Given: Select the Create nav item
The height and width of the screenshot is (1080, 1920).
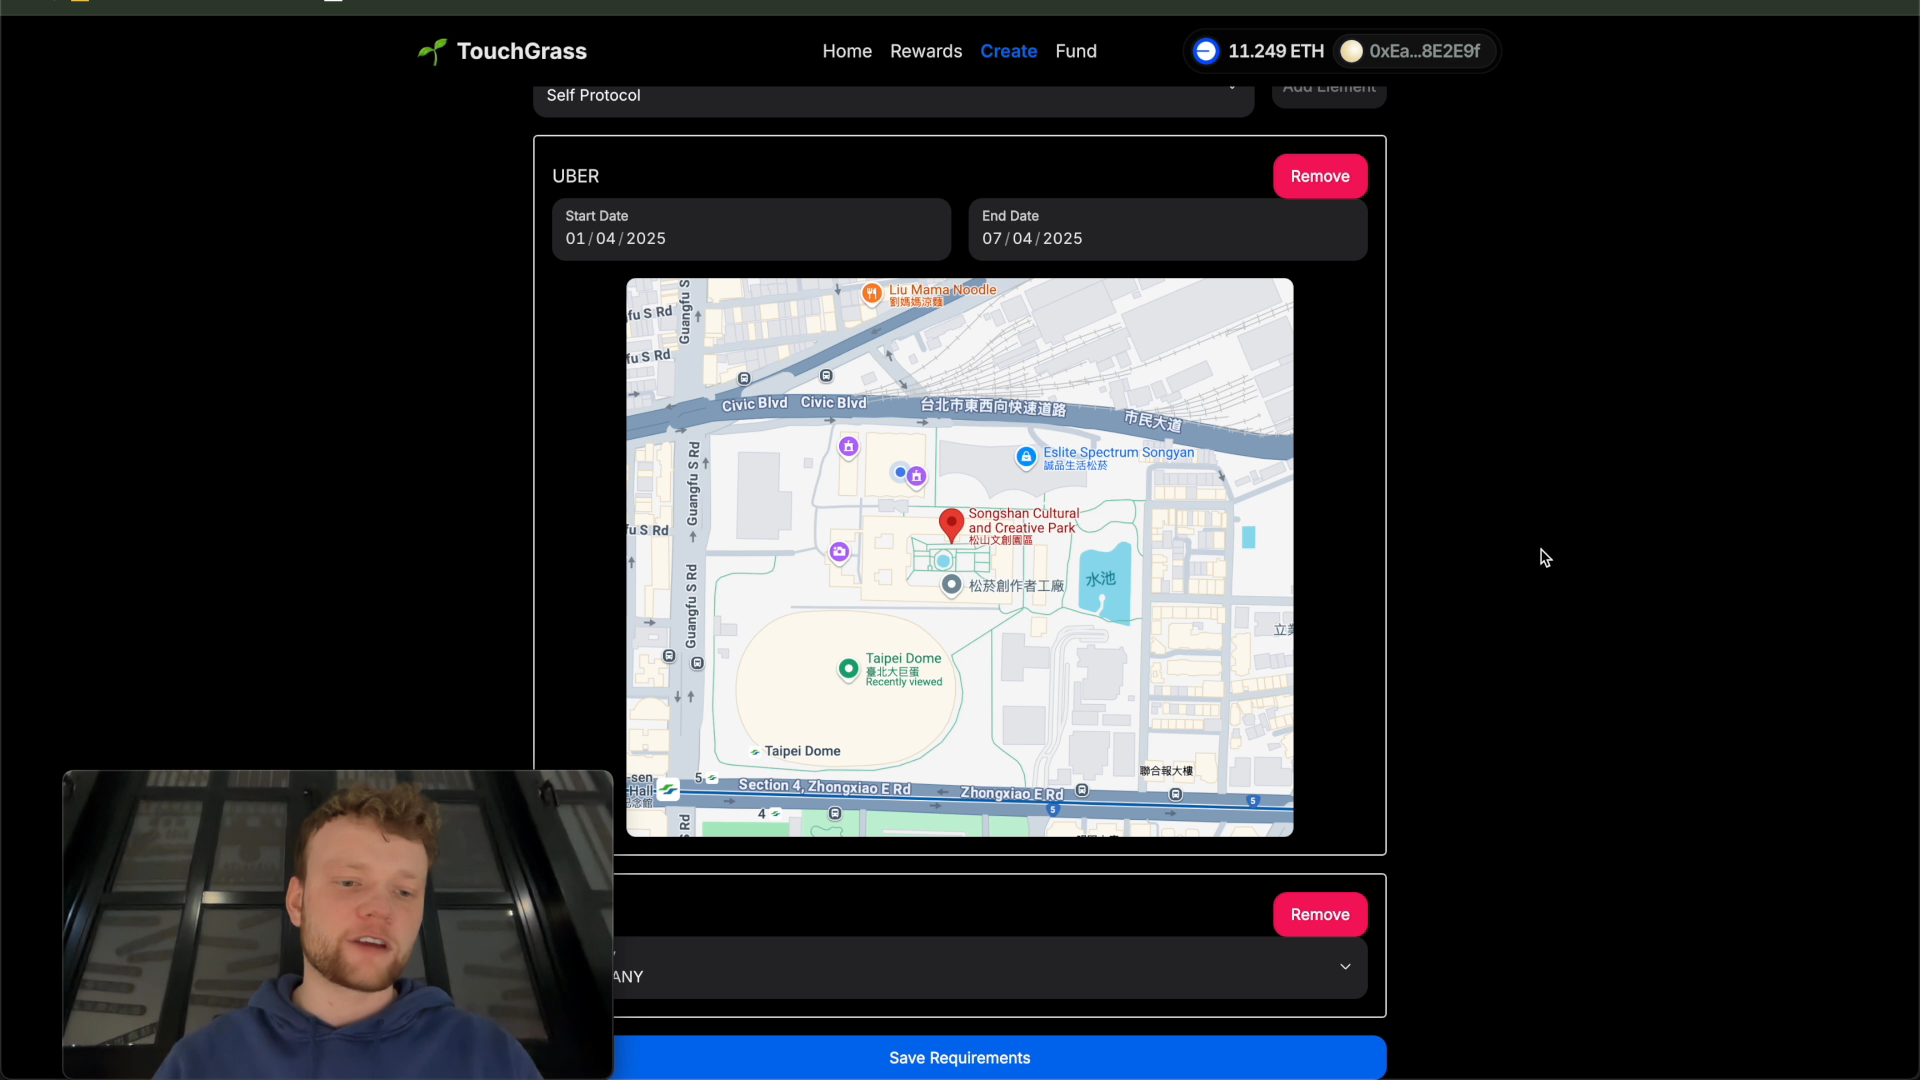Looking at the screenshot, I should pos(1008,51).
